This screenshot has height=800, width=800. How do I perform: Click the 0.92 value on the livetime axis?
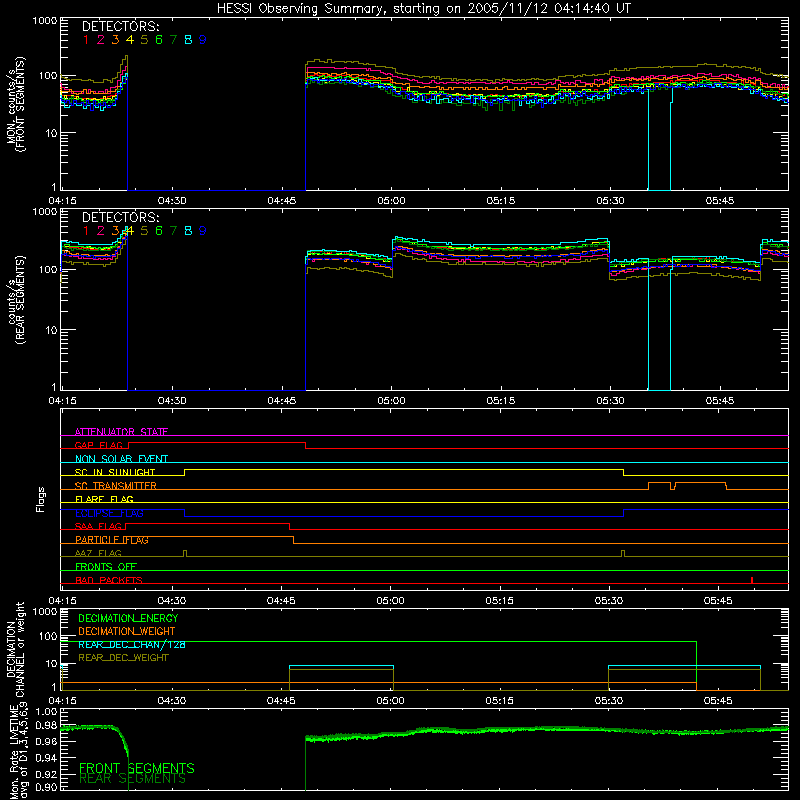pyautogui.click(x=47, y=773)
